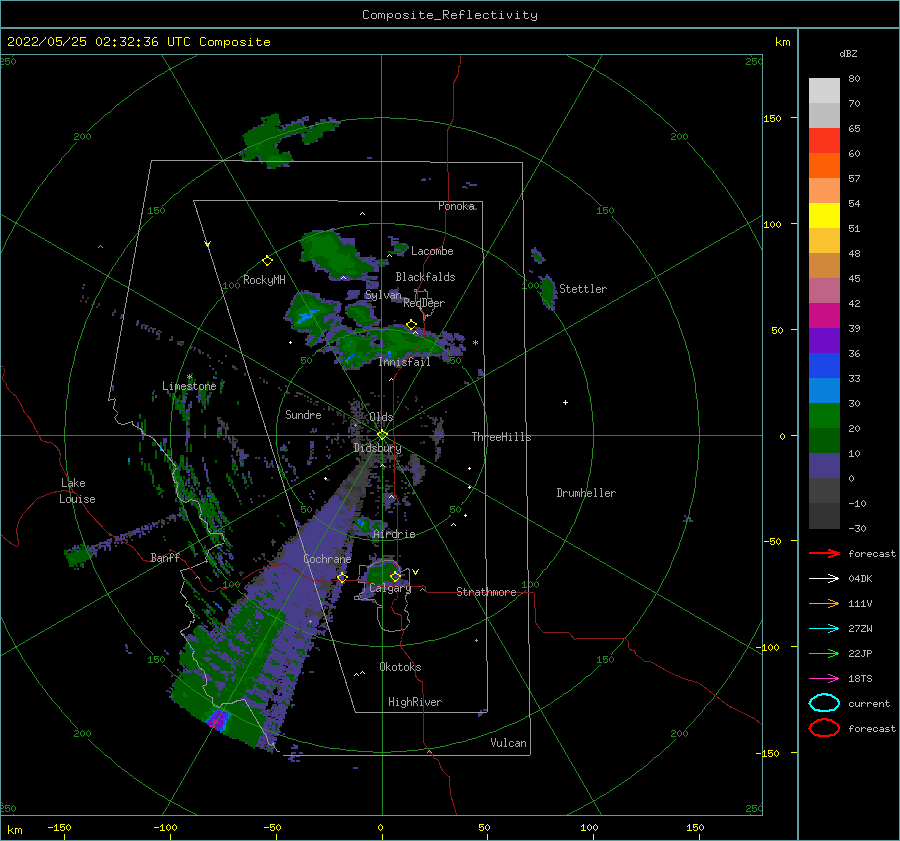This screenshot has height=841, width=900.
Task: Click the blue reflectivity core west of Sylvan
Action: pyautogui.click(x=307, y=316)
